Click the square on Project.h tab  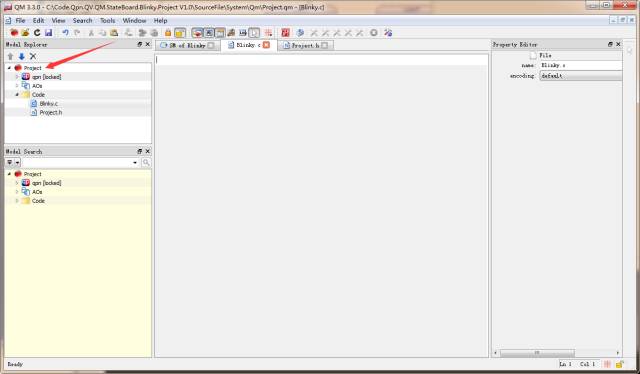click(x=324, y=45)
